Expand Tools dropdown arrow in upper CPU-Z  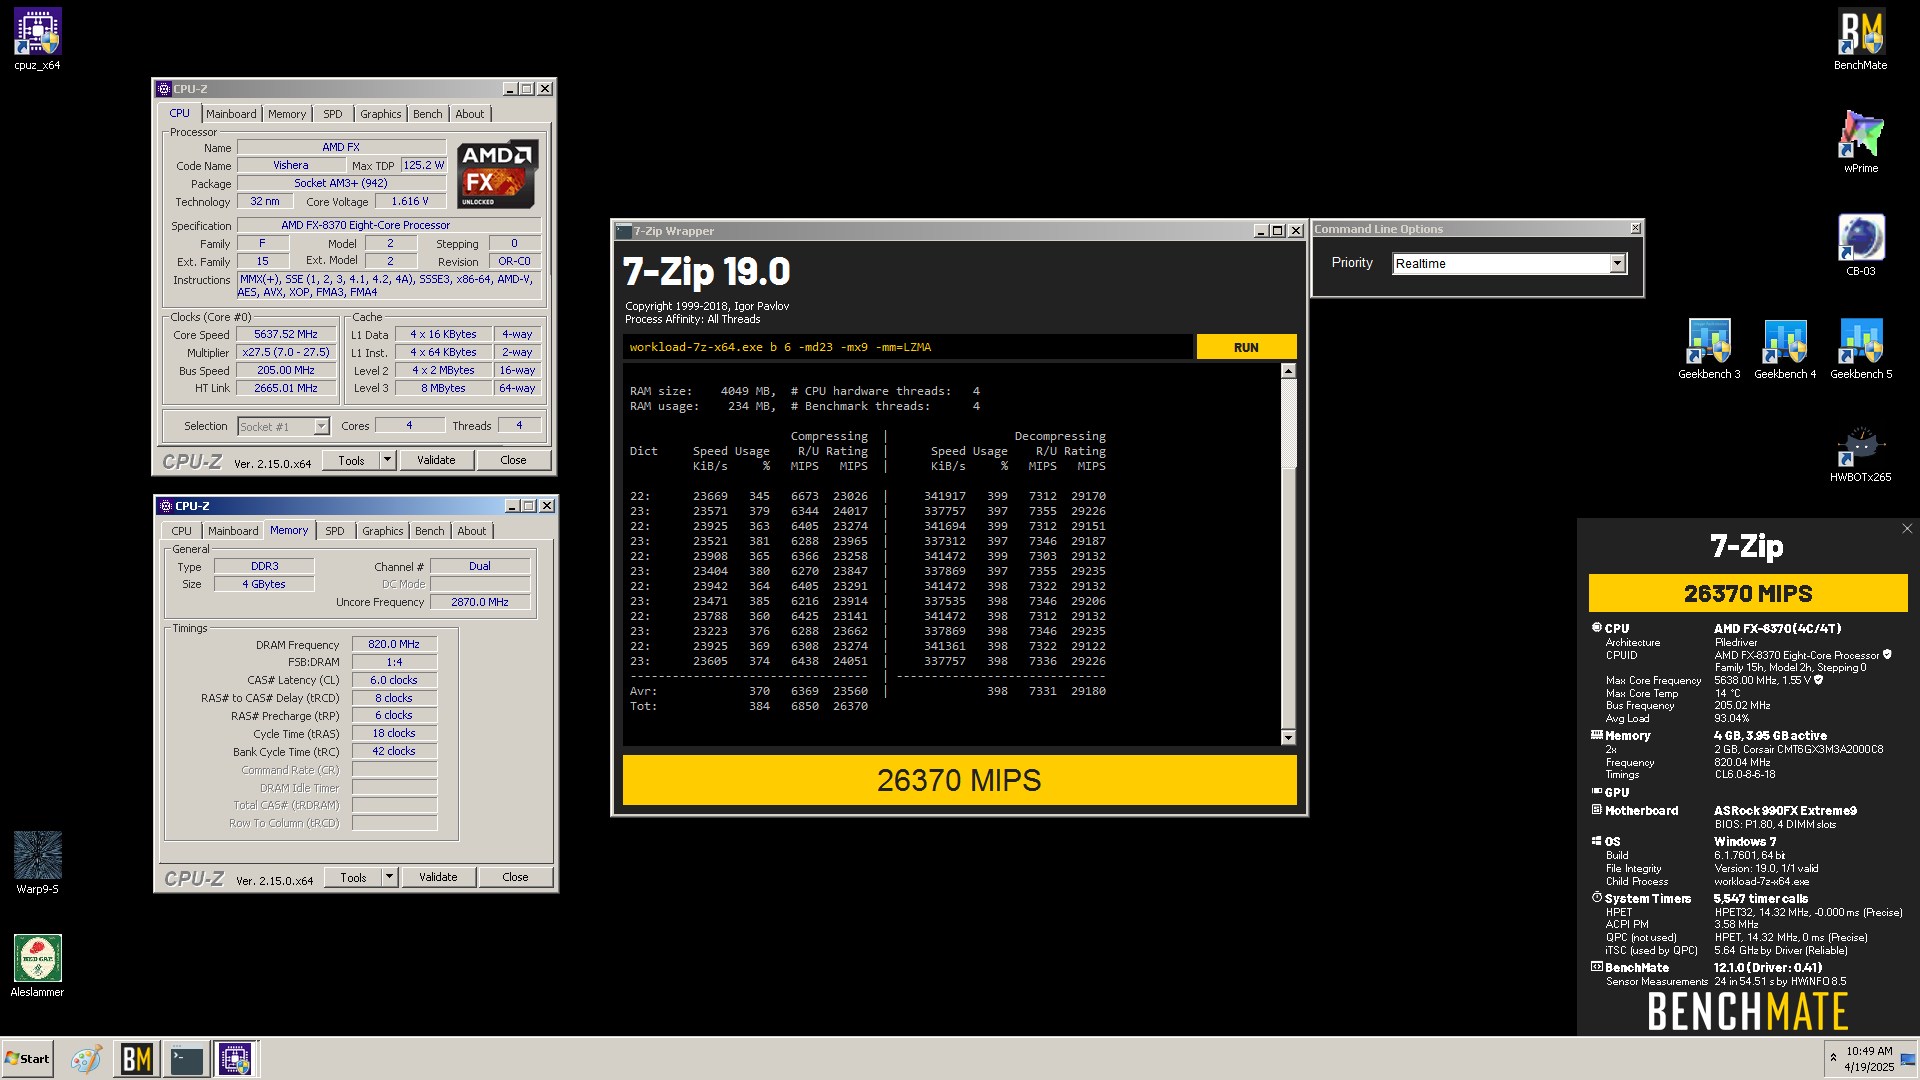tap(387, 461)
